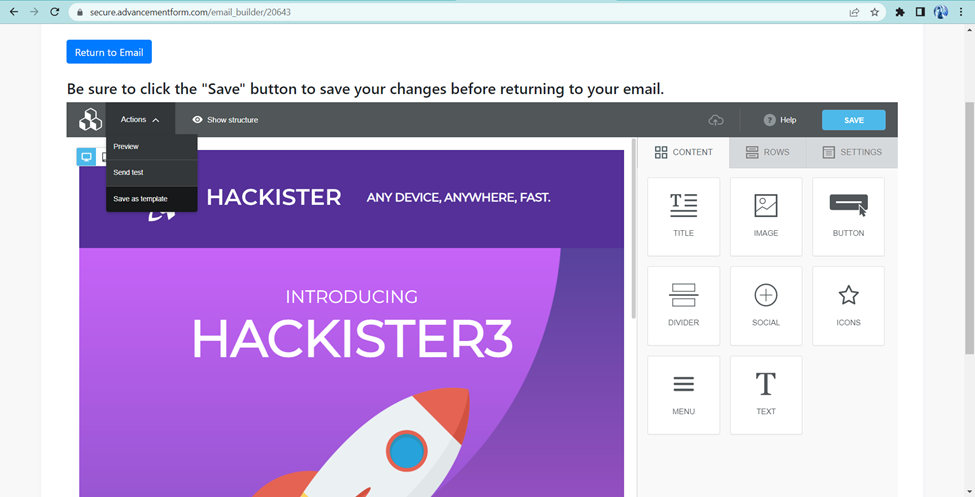The width and height of the screenshot is (975, 497).
Task: Select the Title content block
Action: click(x=683, y=216)
